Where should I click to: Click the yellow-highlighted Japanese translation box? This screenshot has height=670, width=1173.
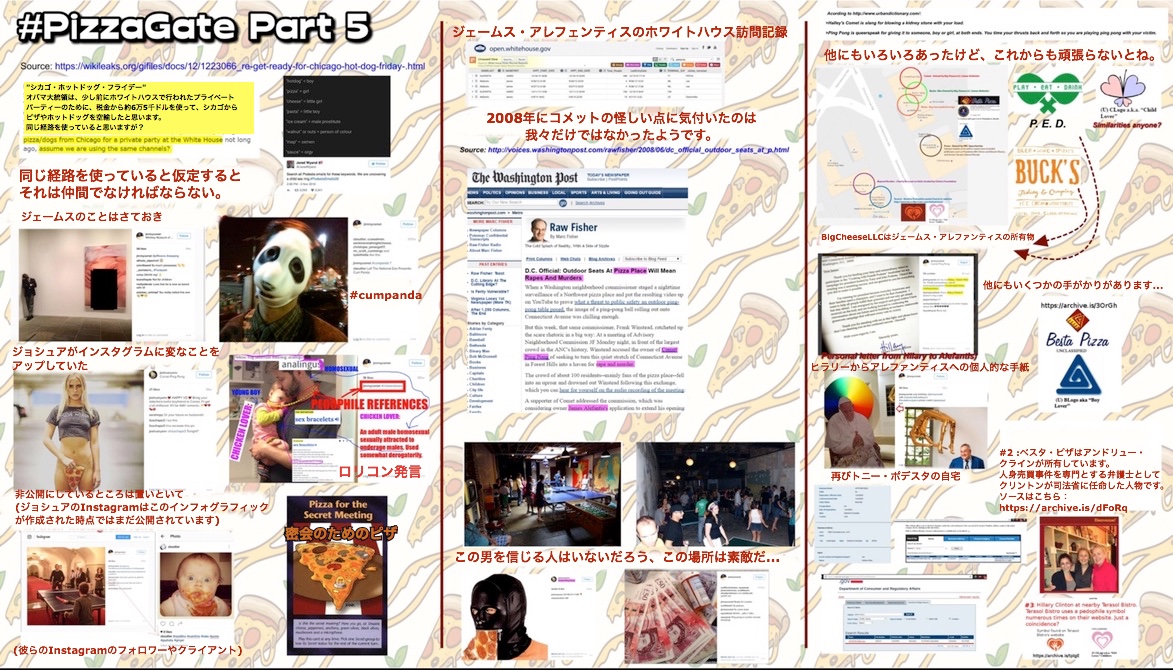click(138, 107)
